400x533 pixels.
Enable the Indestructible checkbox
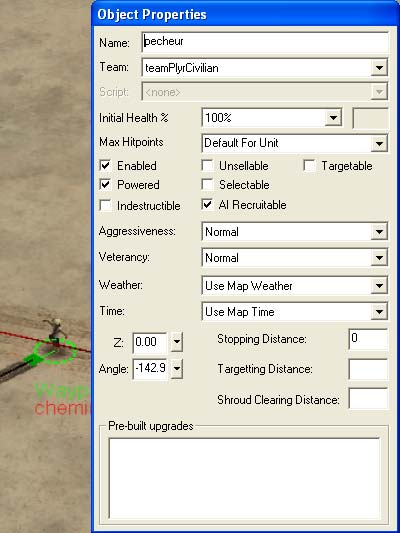point(105,205)
